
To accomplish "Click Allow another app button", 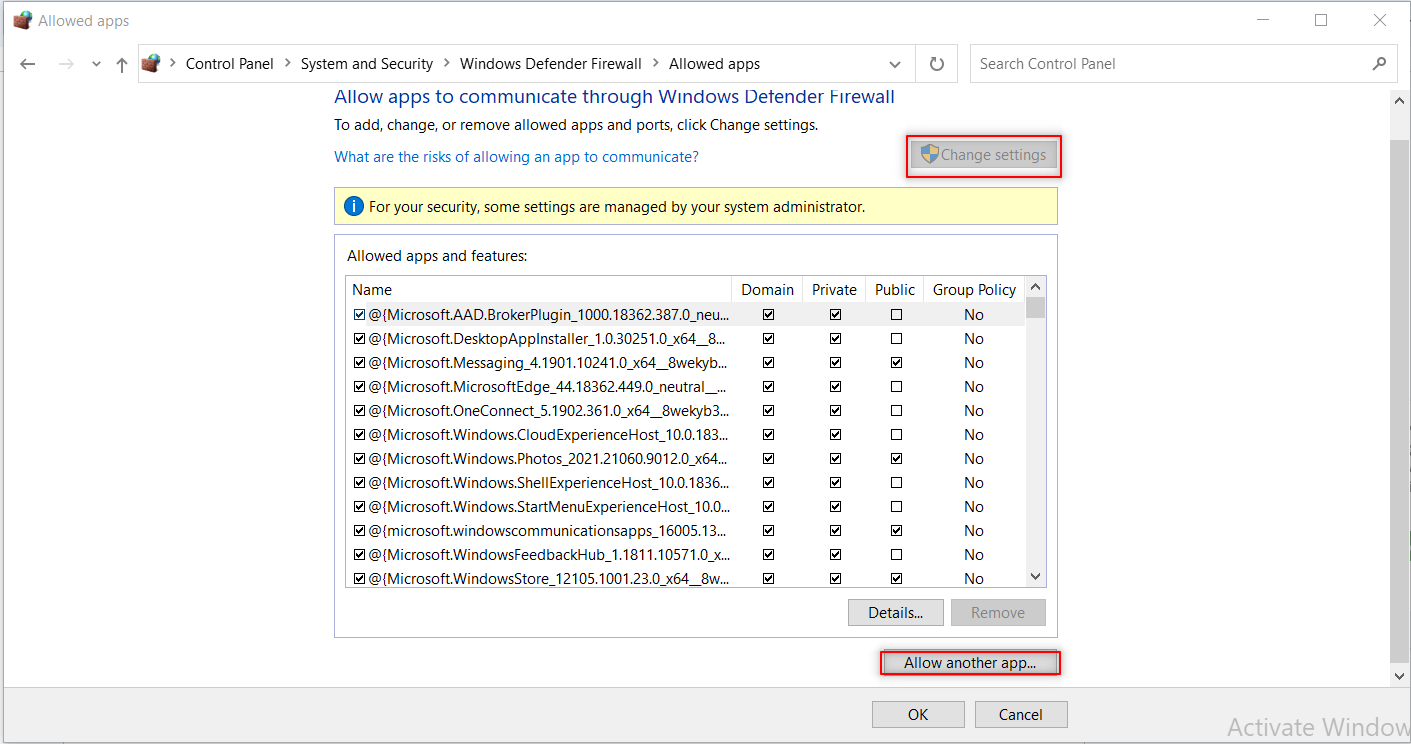I will pos(970,662).
